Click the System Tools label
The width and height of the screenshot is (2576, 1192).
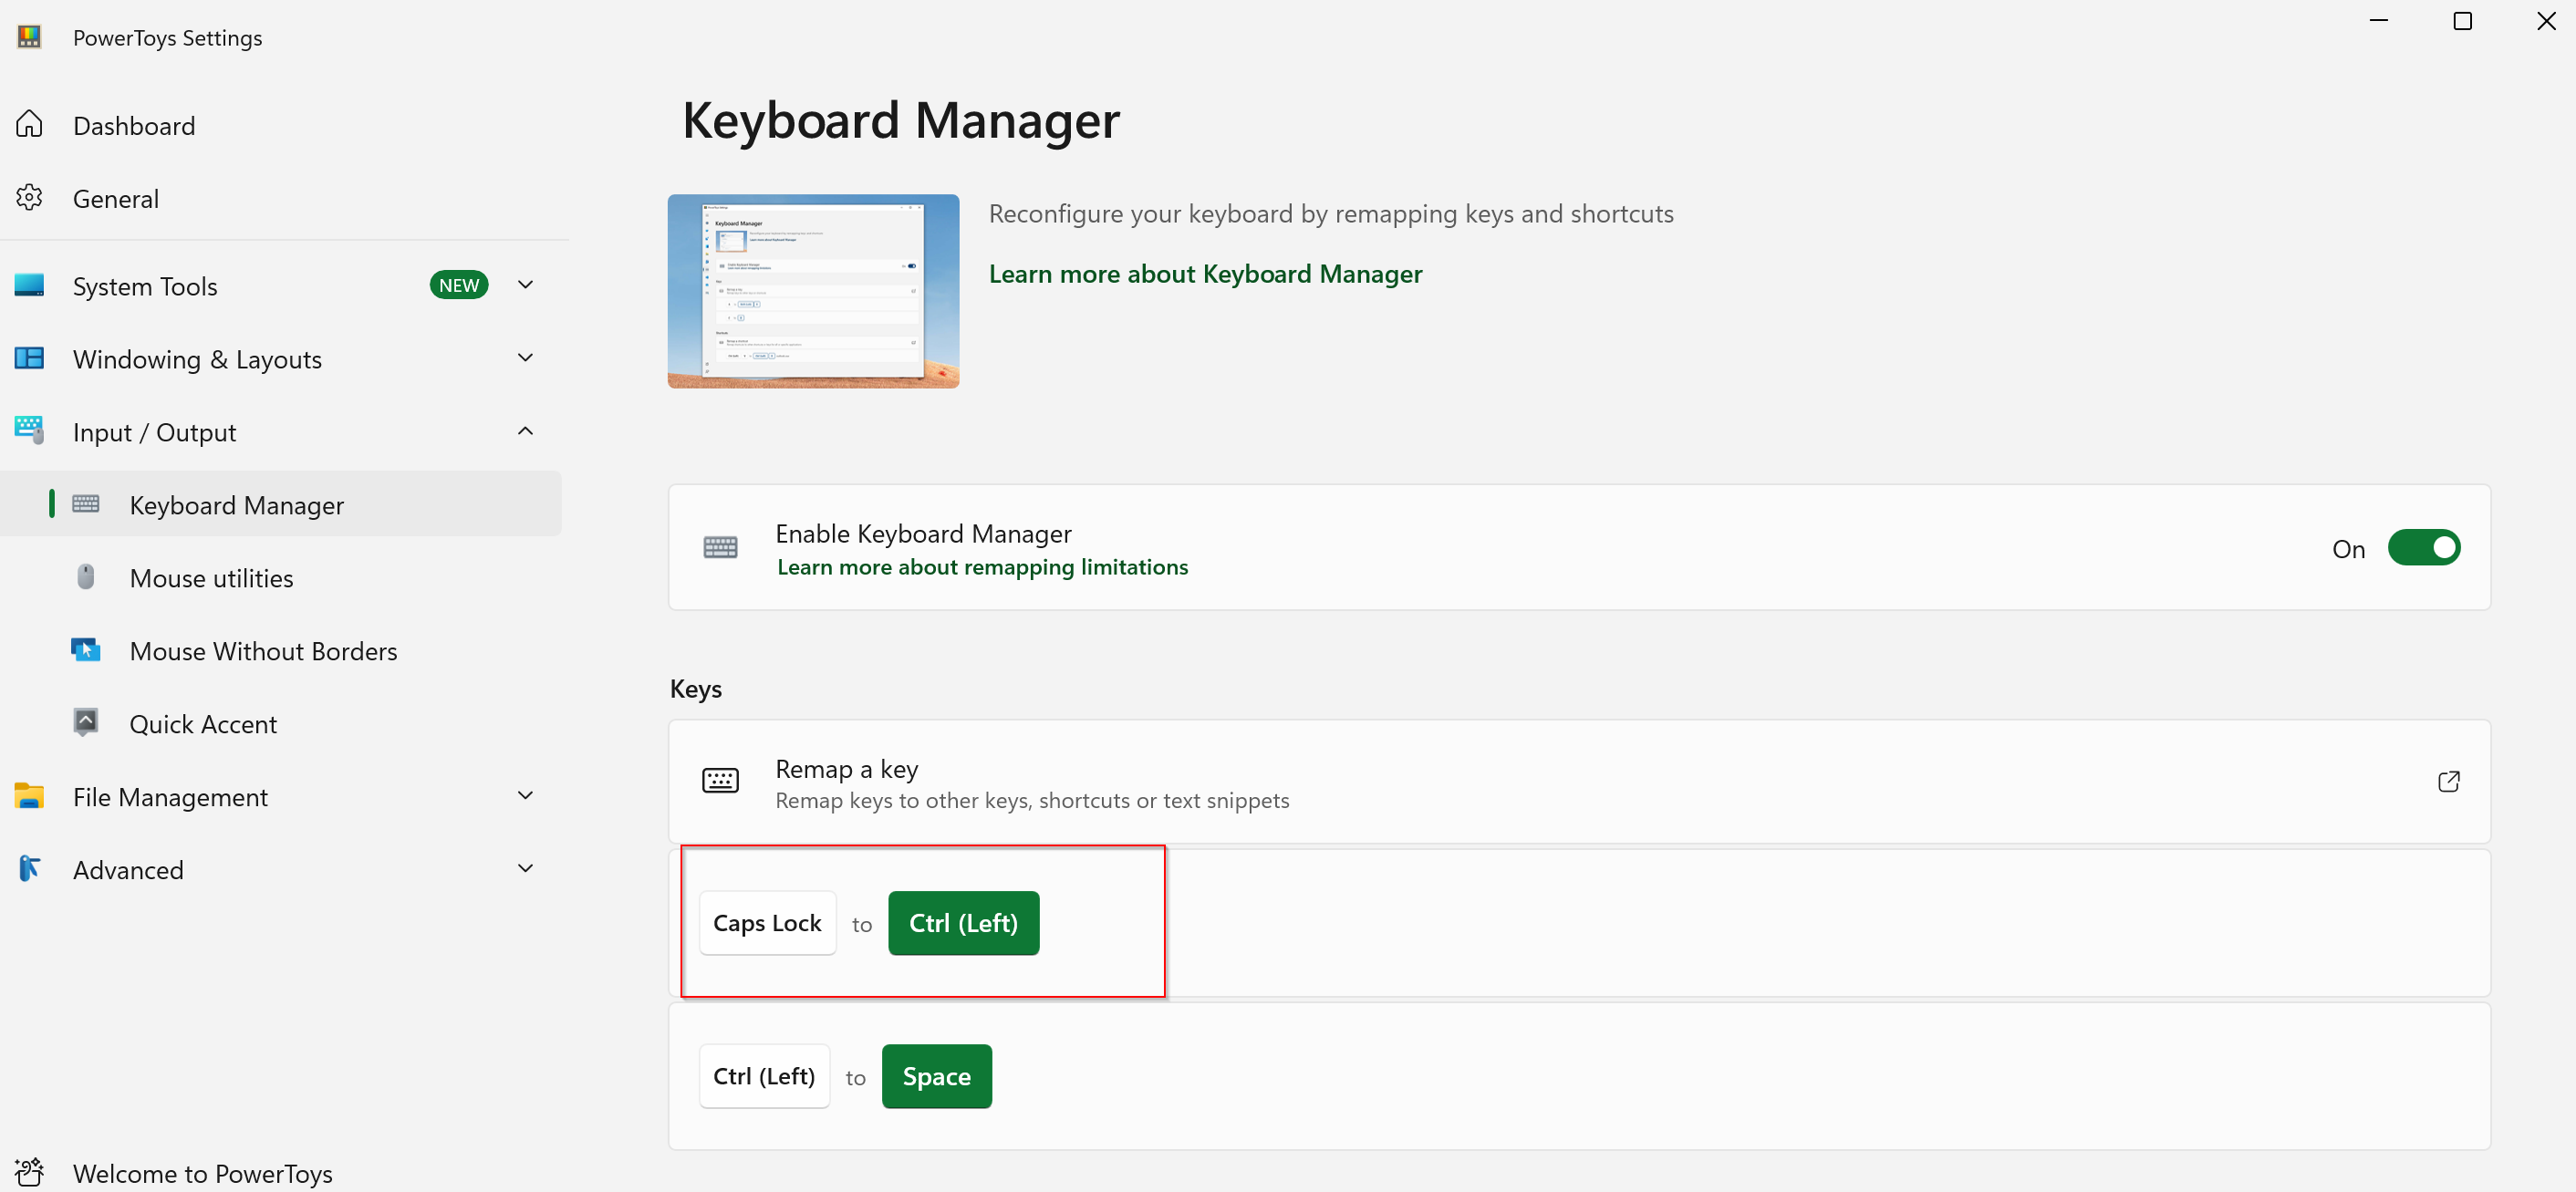(145, 287)
